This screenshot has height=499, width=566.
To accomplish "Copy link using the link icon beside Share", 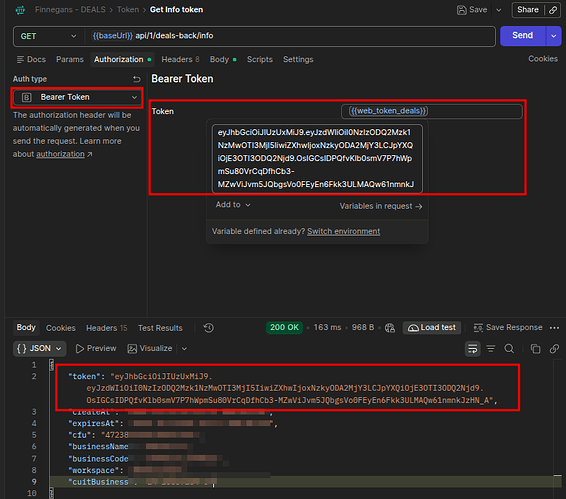I will pyautogui.click(x=553, y=10).
